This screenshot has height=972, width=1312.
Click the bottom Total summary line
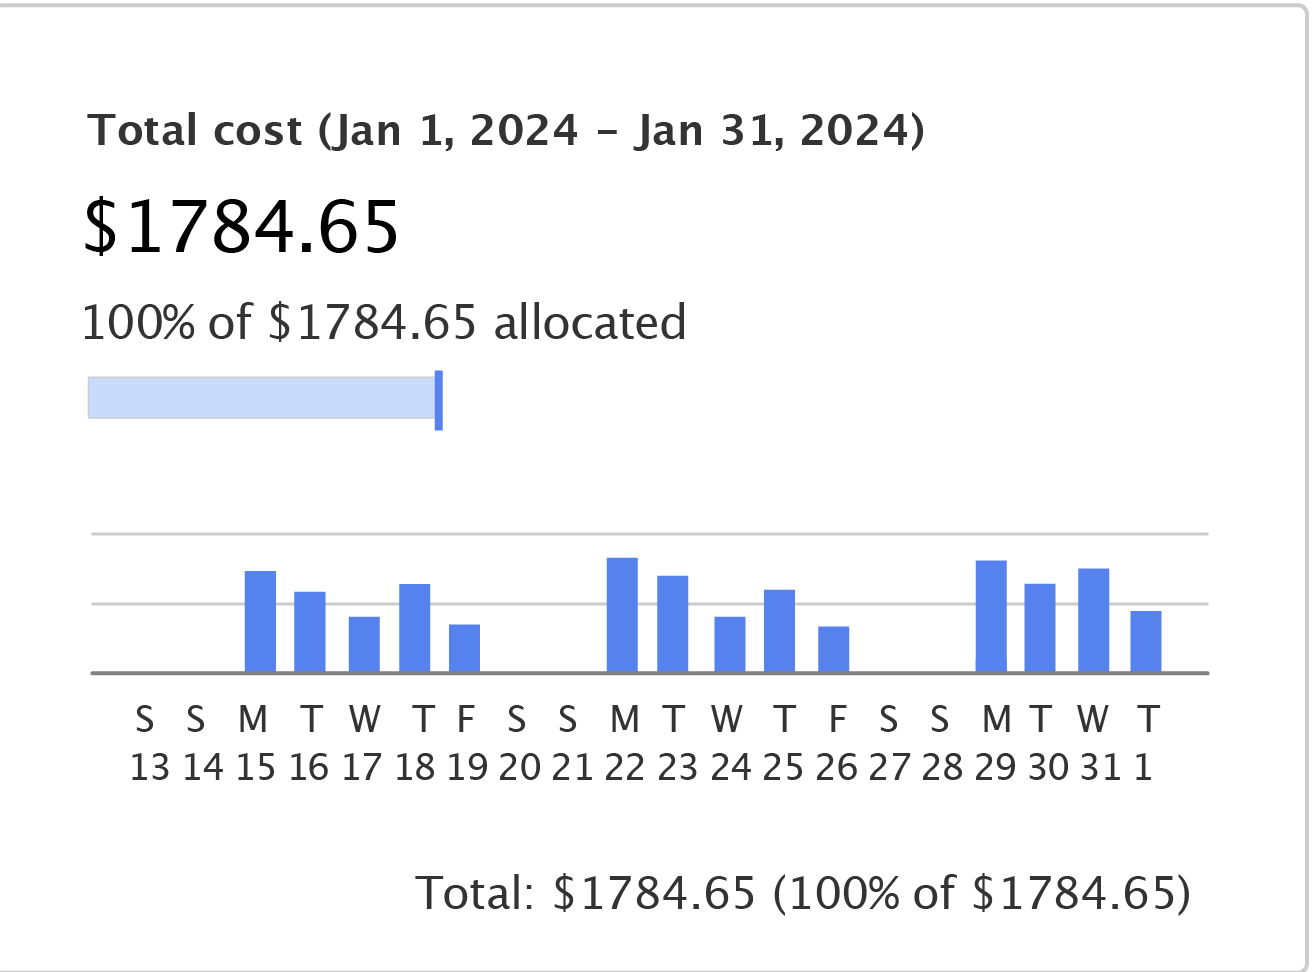(x=803, y=892)
